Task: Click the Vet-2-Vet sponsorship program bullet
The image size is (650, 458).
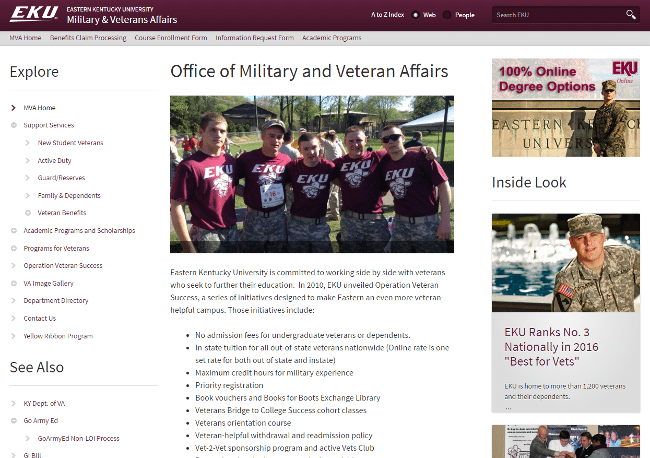Action: 285,448
